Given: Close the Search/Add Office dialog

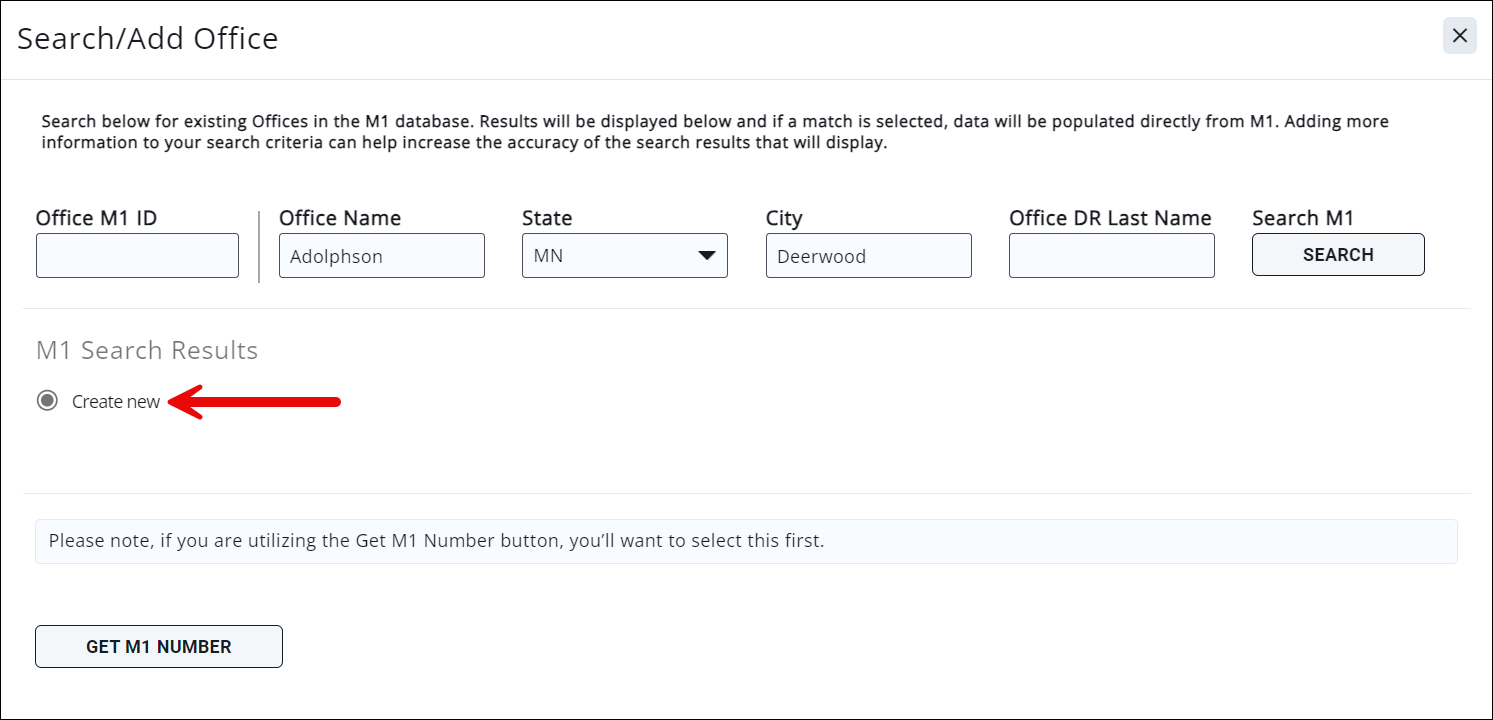Looking at the screenshot, I should [x=1459, y=35].
